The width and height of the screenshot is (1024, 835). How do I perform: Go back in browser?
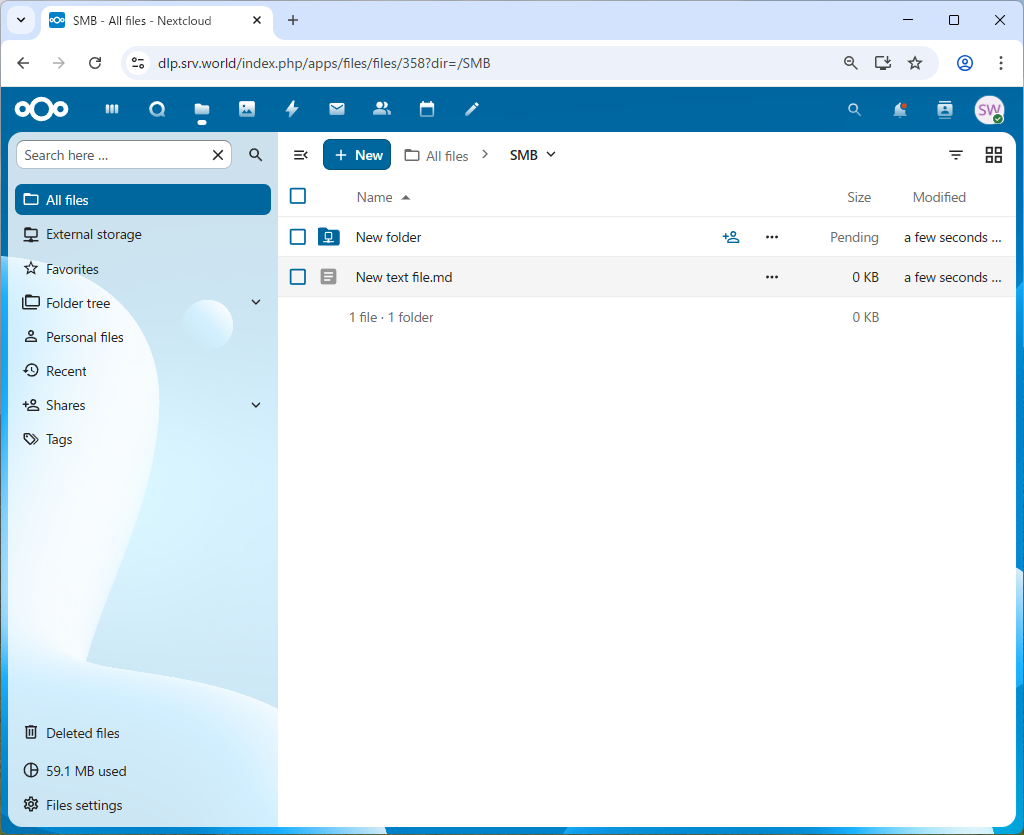point(24,63)
